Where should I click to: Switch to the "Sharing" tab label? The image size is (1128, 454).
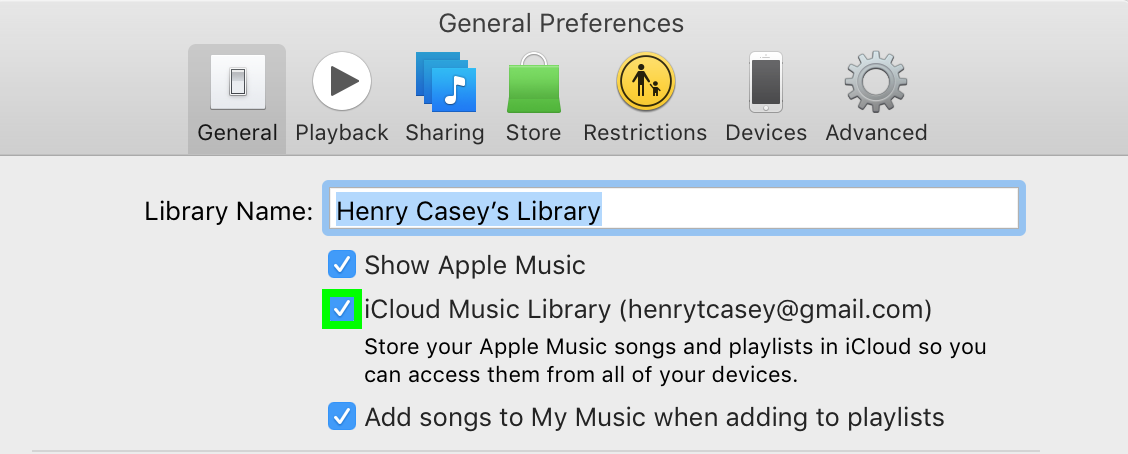pyautogui.click(x=445, y=133)
